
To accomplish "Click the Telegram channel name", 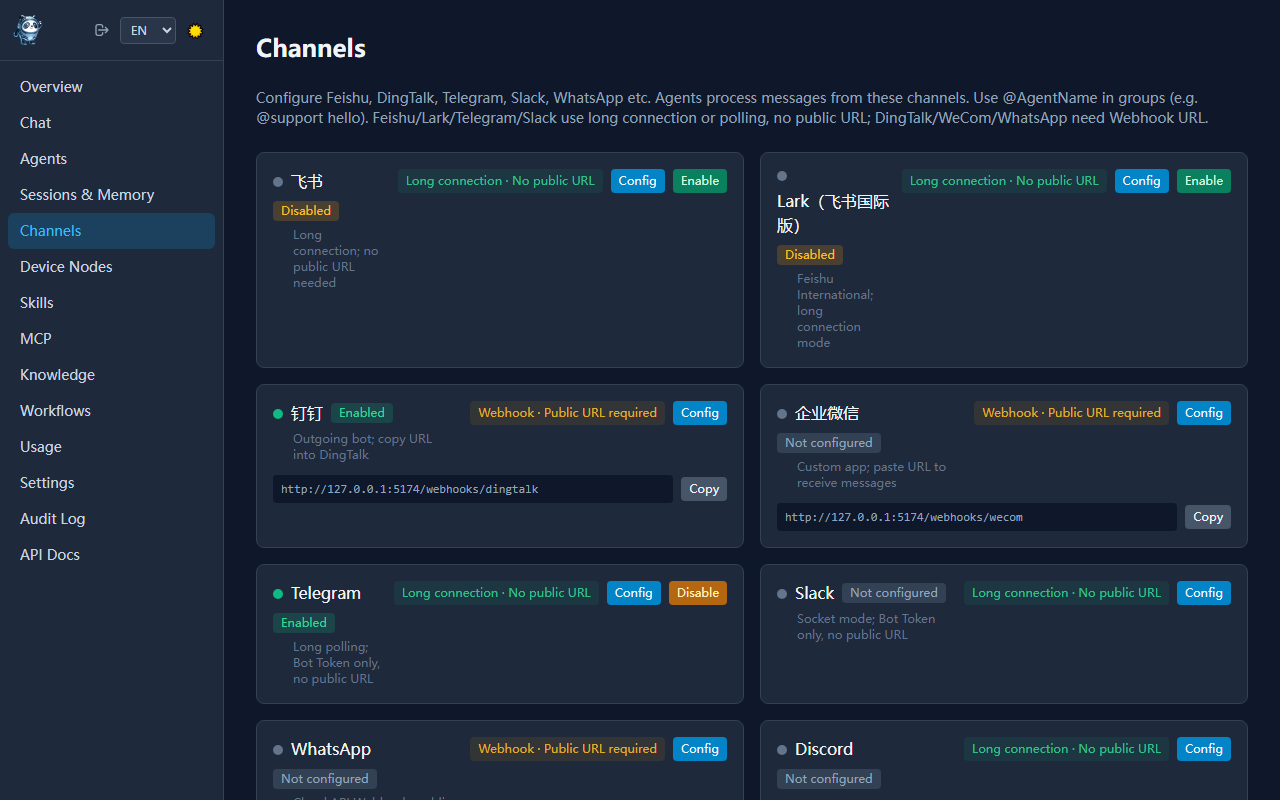I will point(326,593).
